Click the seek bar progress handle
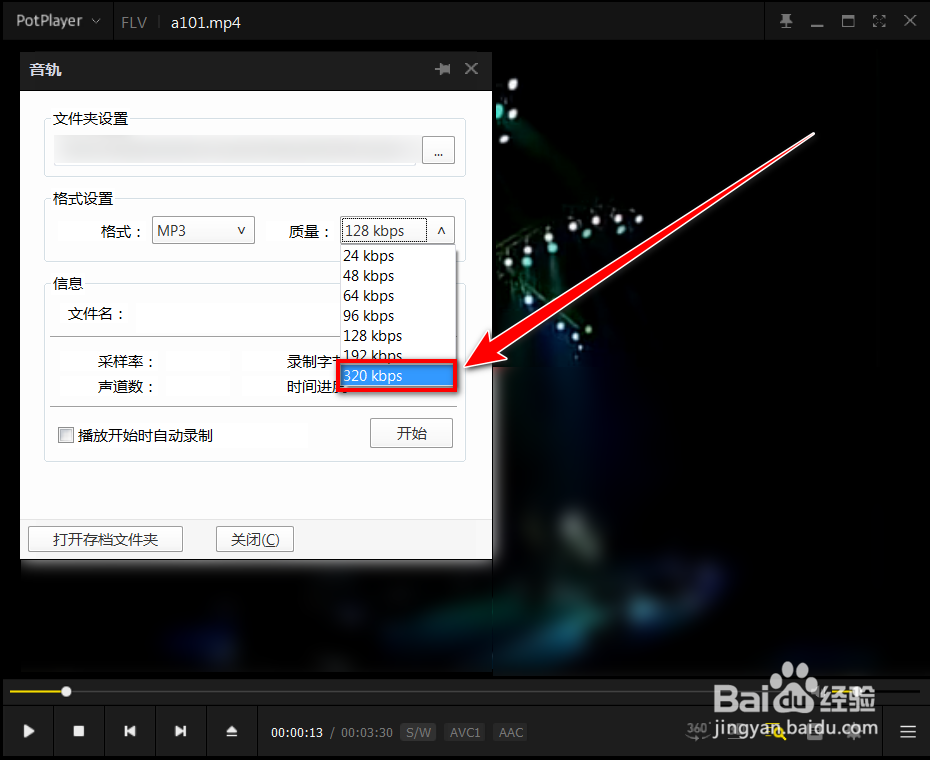The width and height of the screenshot is (930, 760). coord(66,691)
